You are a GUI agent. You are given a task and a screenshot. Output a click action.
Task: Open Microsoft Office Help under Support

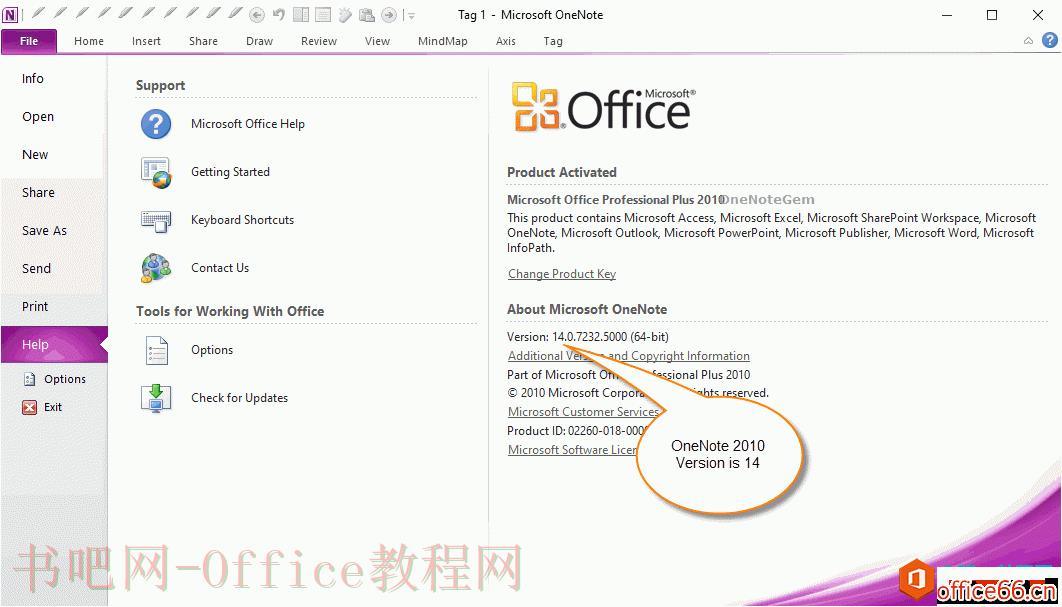224,124
